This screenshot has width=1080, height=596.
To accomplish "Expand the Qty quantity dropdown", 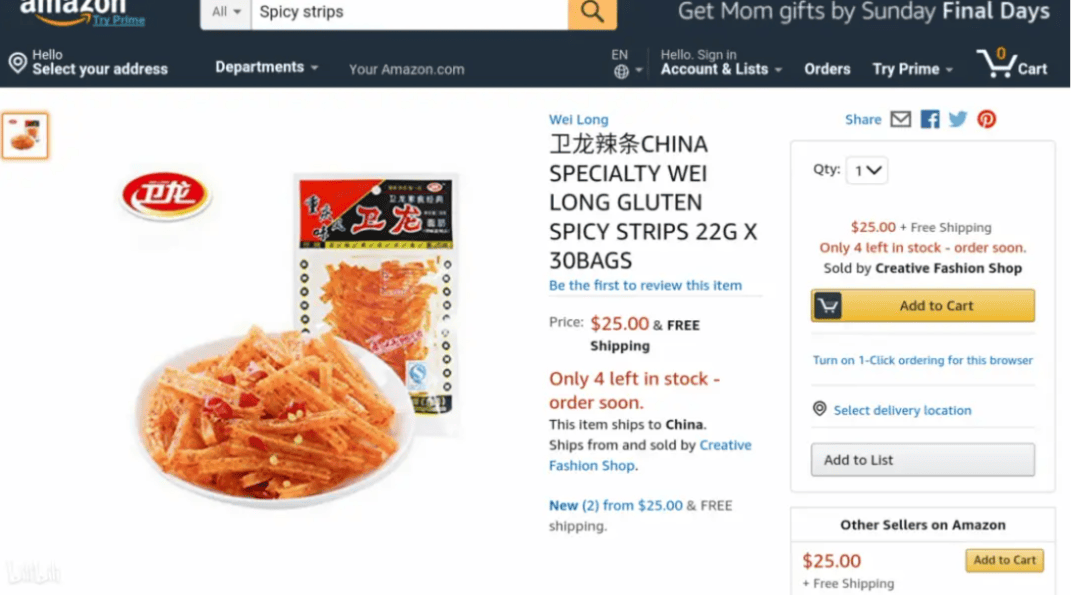I will (x=866, y=170).
